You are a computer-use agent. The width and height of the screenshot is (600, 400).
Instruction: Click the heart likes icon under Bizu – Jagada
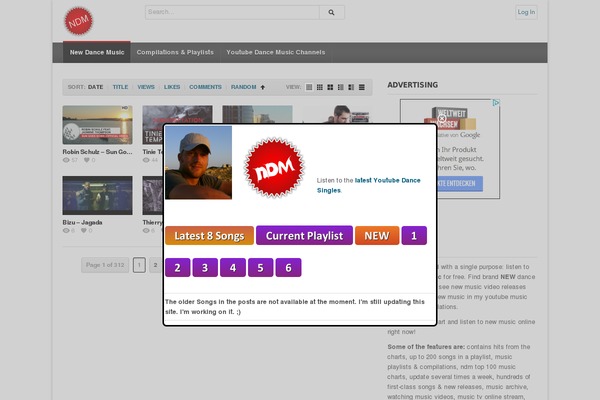(x=84, y=230)
